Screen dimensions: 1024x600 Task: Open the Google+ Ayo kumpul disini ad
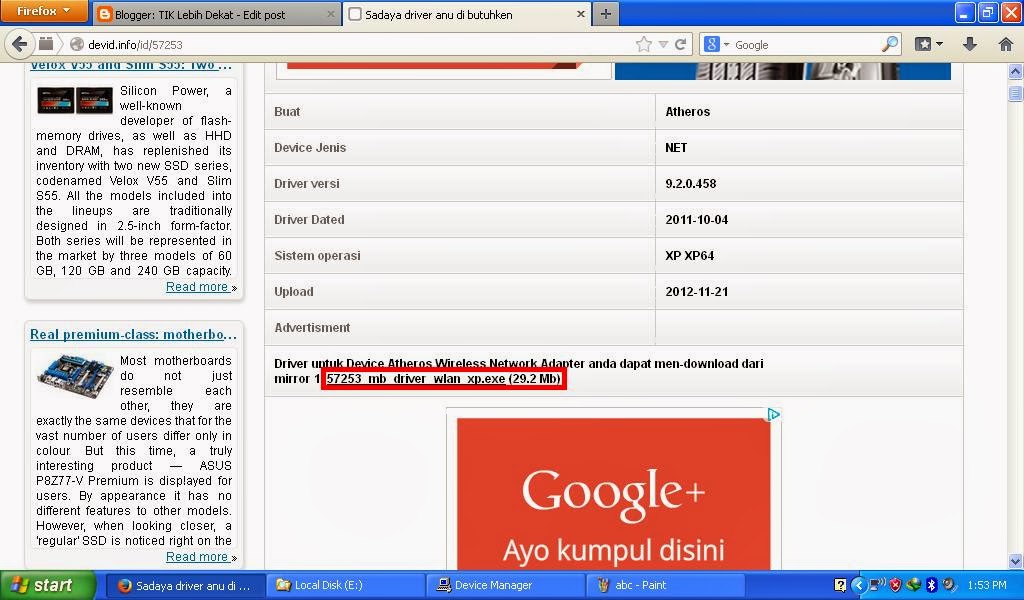(x=613, y=494)
